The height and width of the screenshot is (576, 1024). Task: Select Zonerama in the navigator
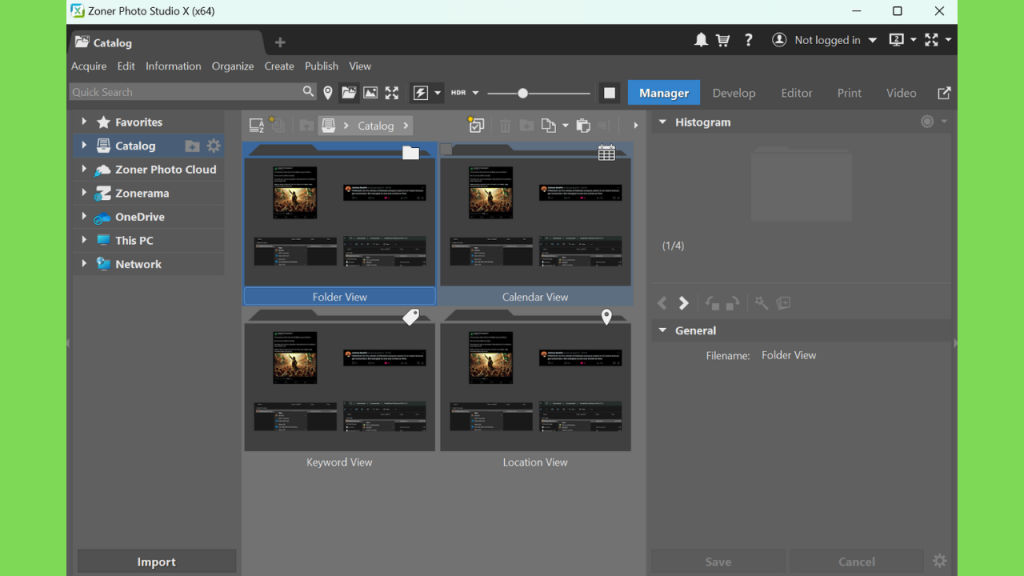[x=142, y=193]
